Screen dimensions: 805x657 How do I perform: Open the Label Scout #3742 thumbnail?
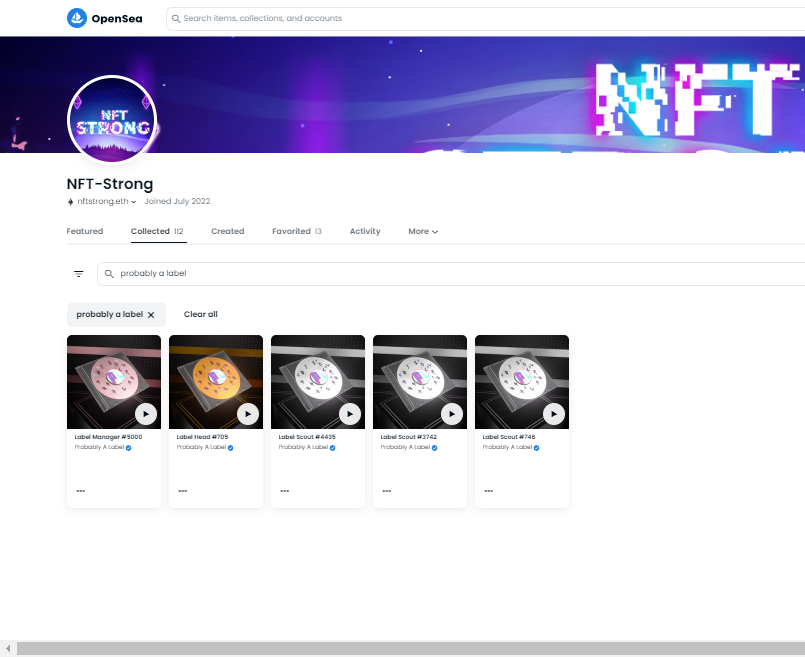point(420,382)
